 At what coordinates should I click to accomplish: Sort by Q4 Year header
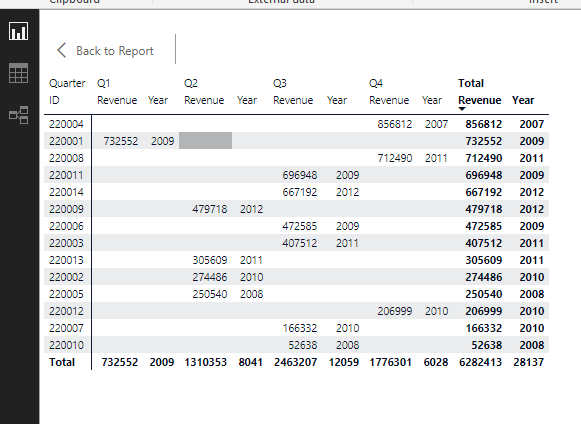[432, 100]
